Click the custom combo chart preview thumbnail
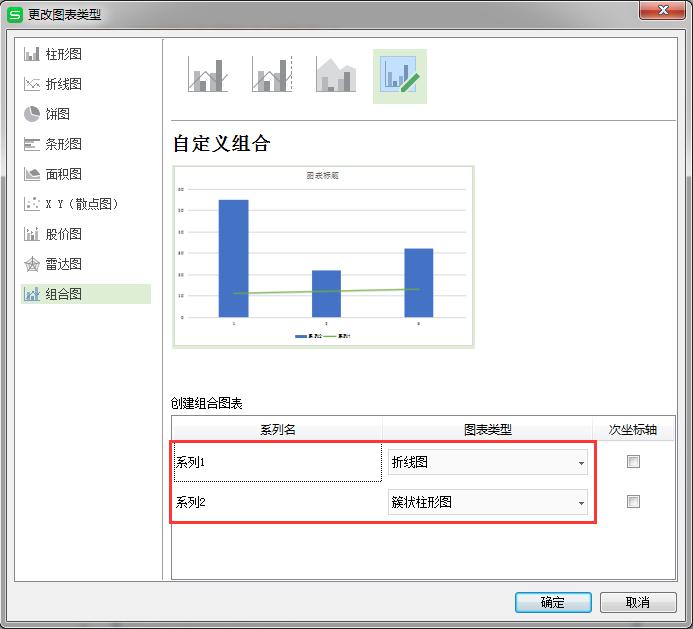Image resolution: width=693 pixels, height=629 pixels. point(323,257)
